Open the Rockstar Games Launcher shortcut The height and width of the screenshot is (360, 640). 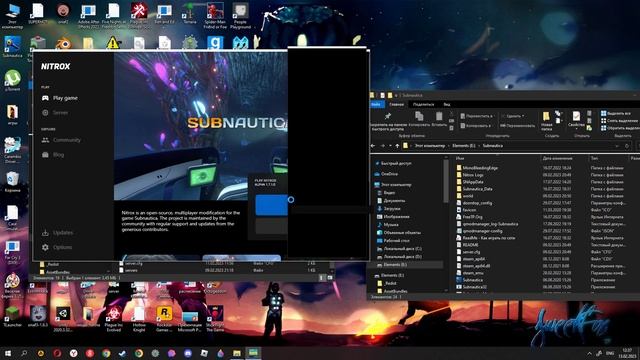(x=164, y=318)
